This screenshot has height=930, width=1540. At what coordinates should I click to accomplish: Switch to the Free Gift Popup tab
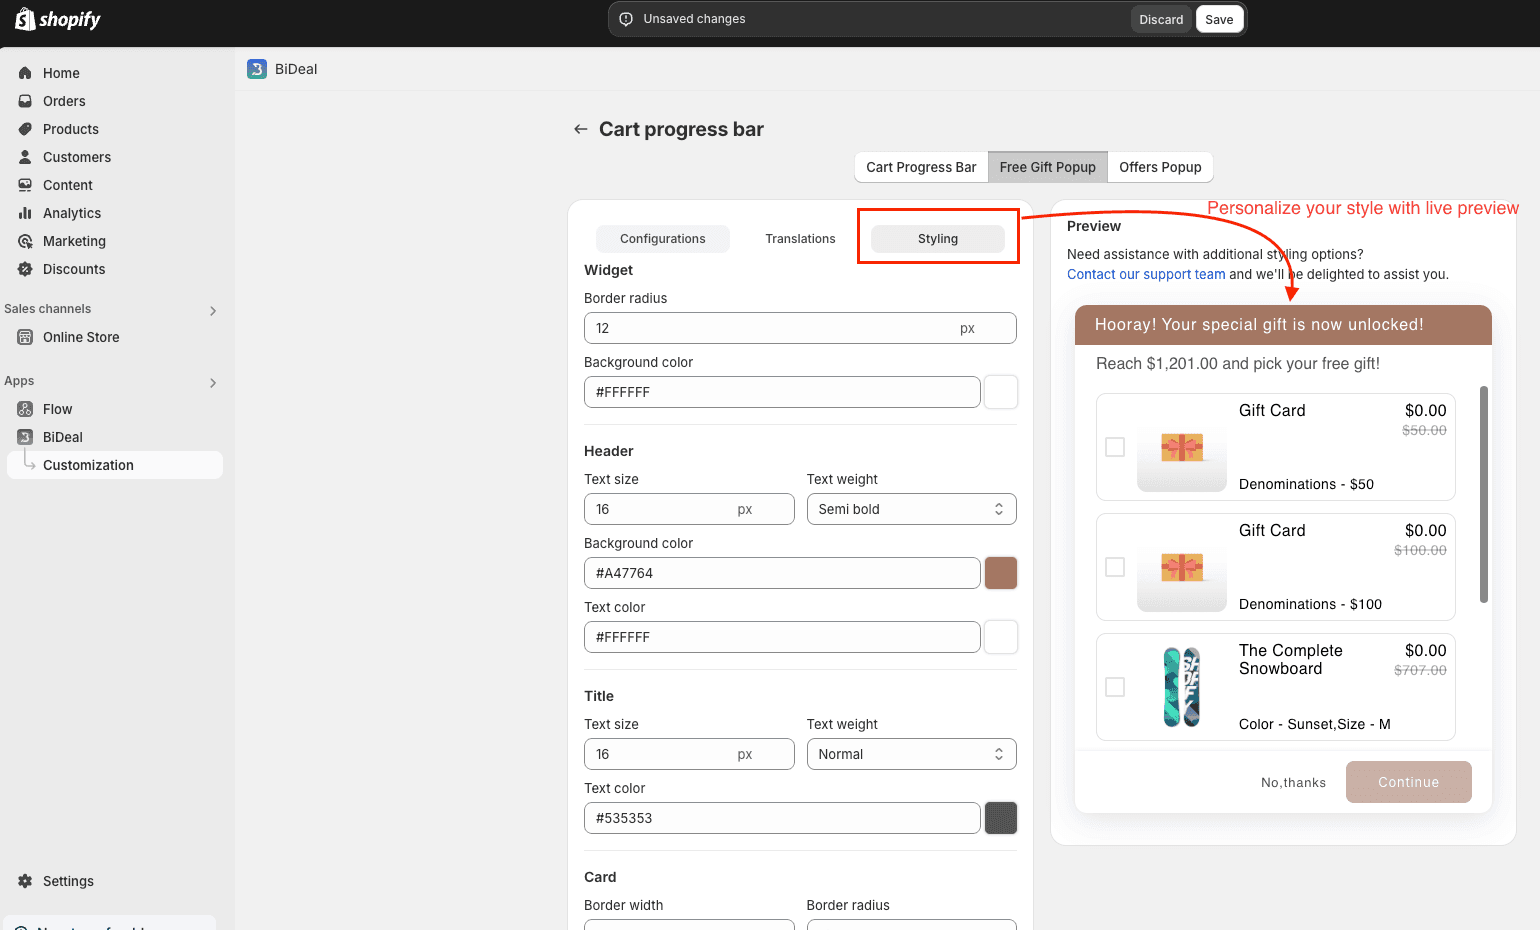1047,167
